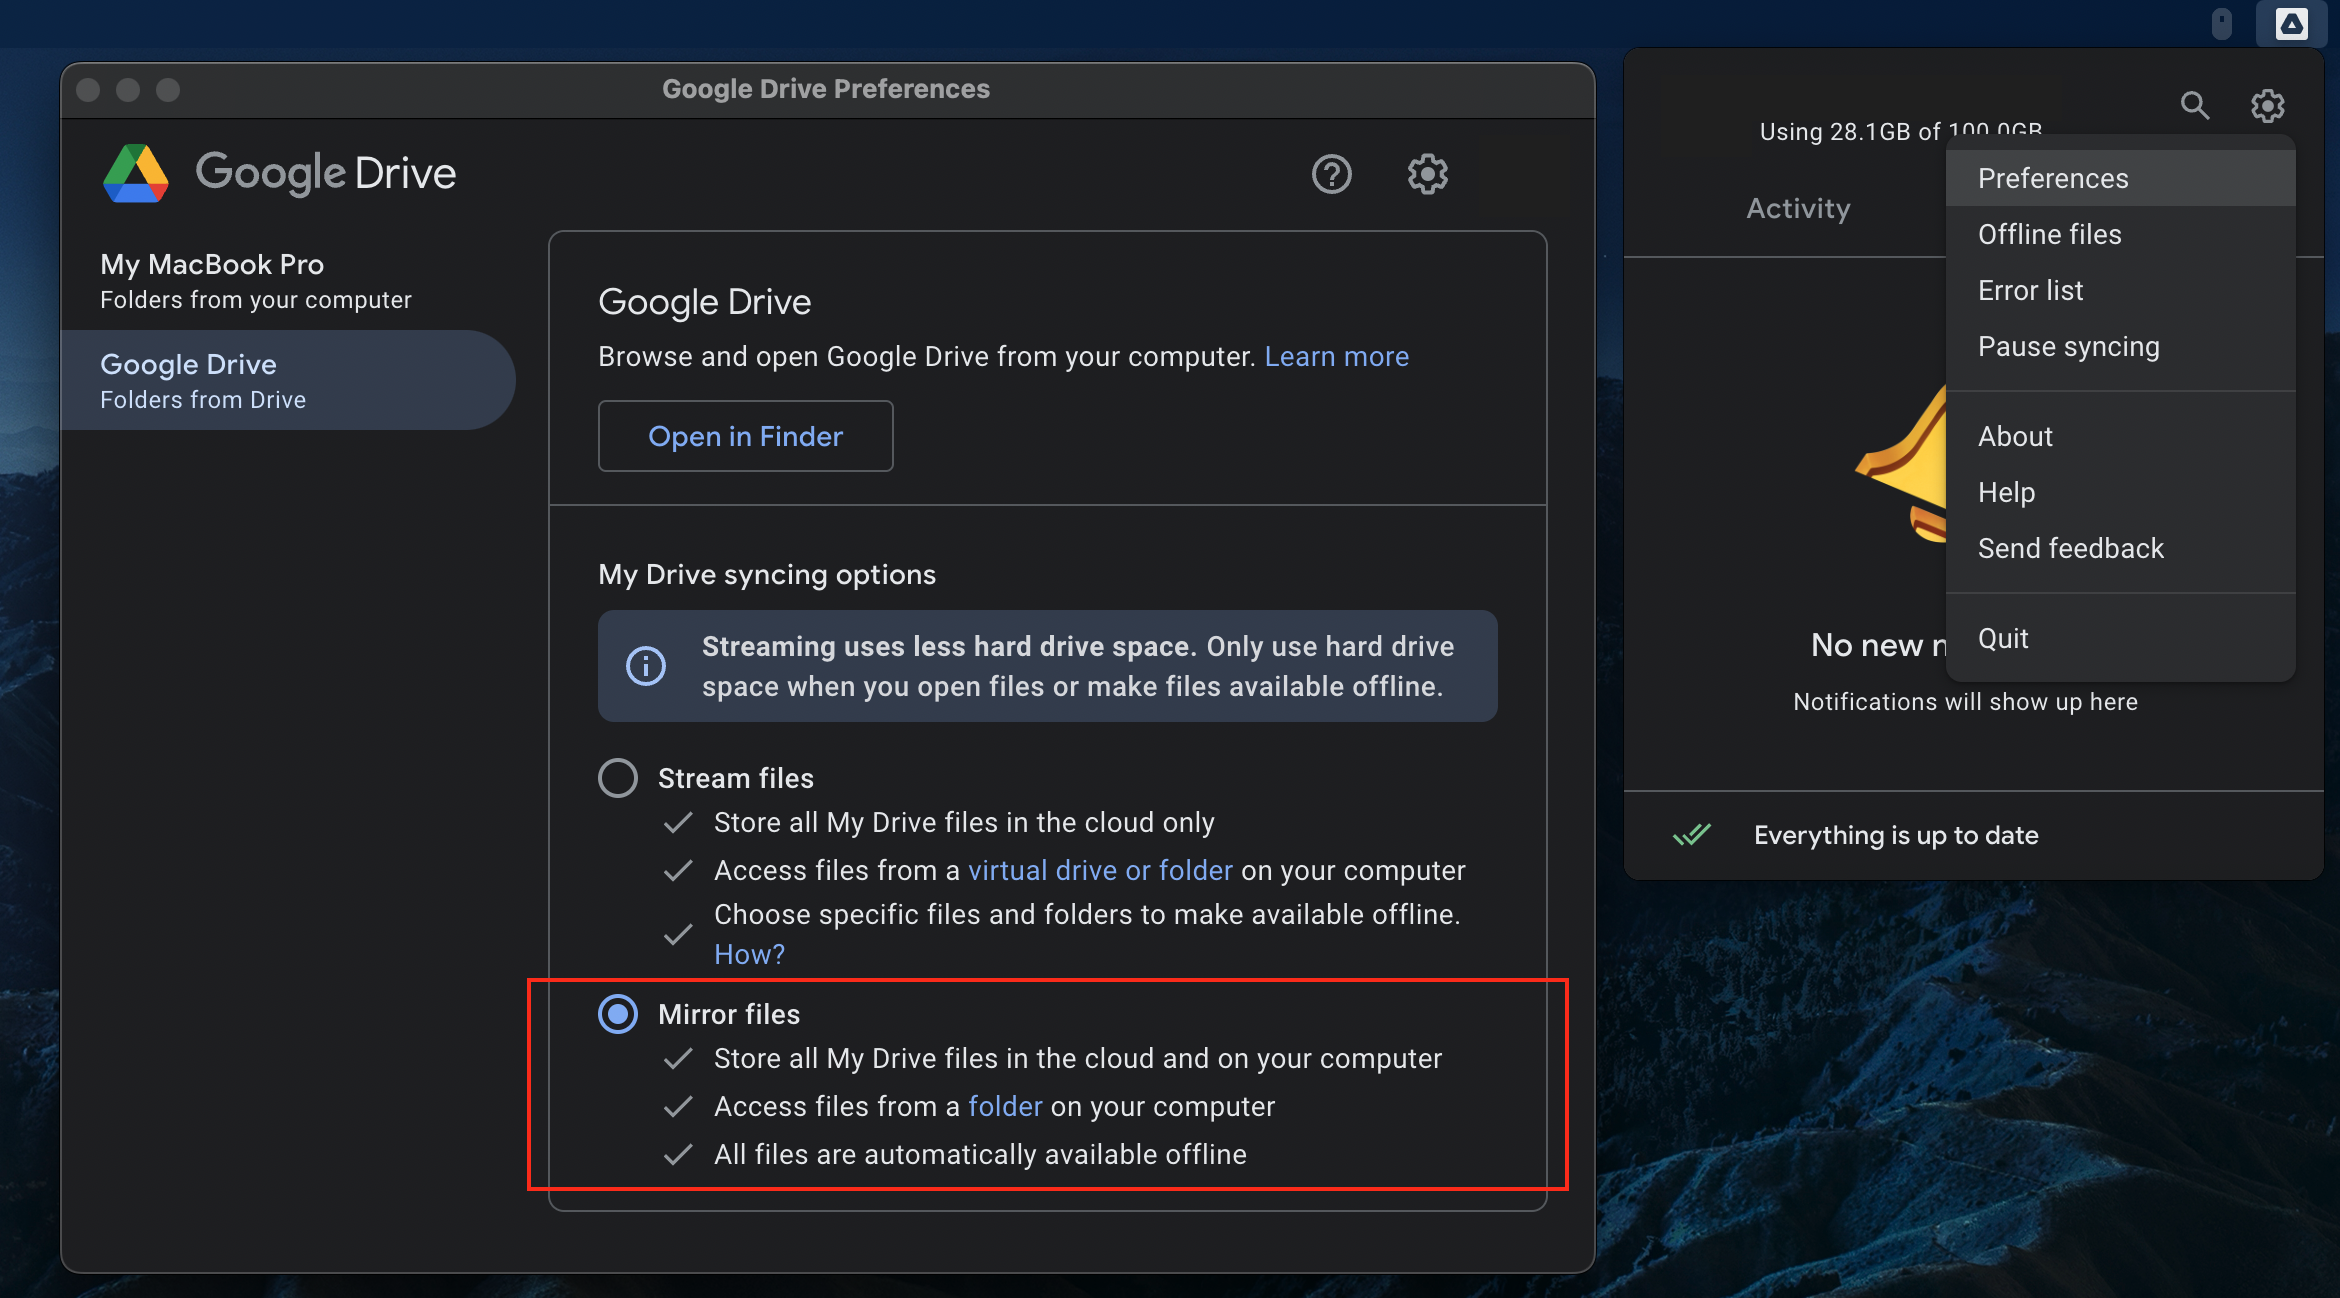
Task: Click the info icon in streaming notice
Action: [646, 666]
